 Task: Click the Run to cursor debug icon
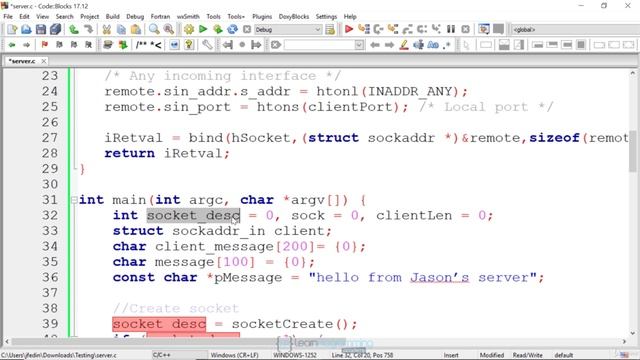point(364,29)
